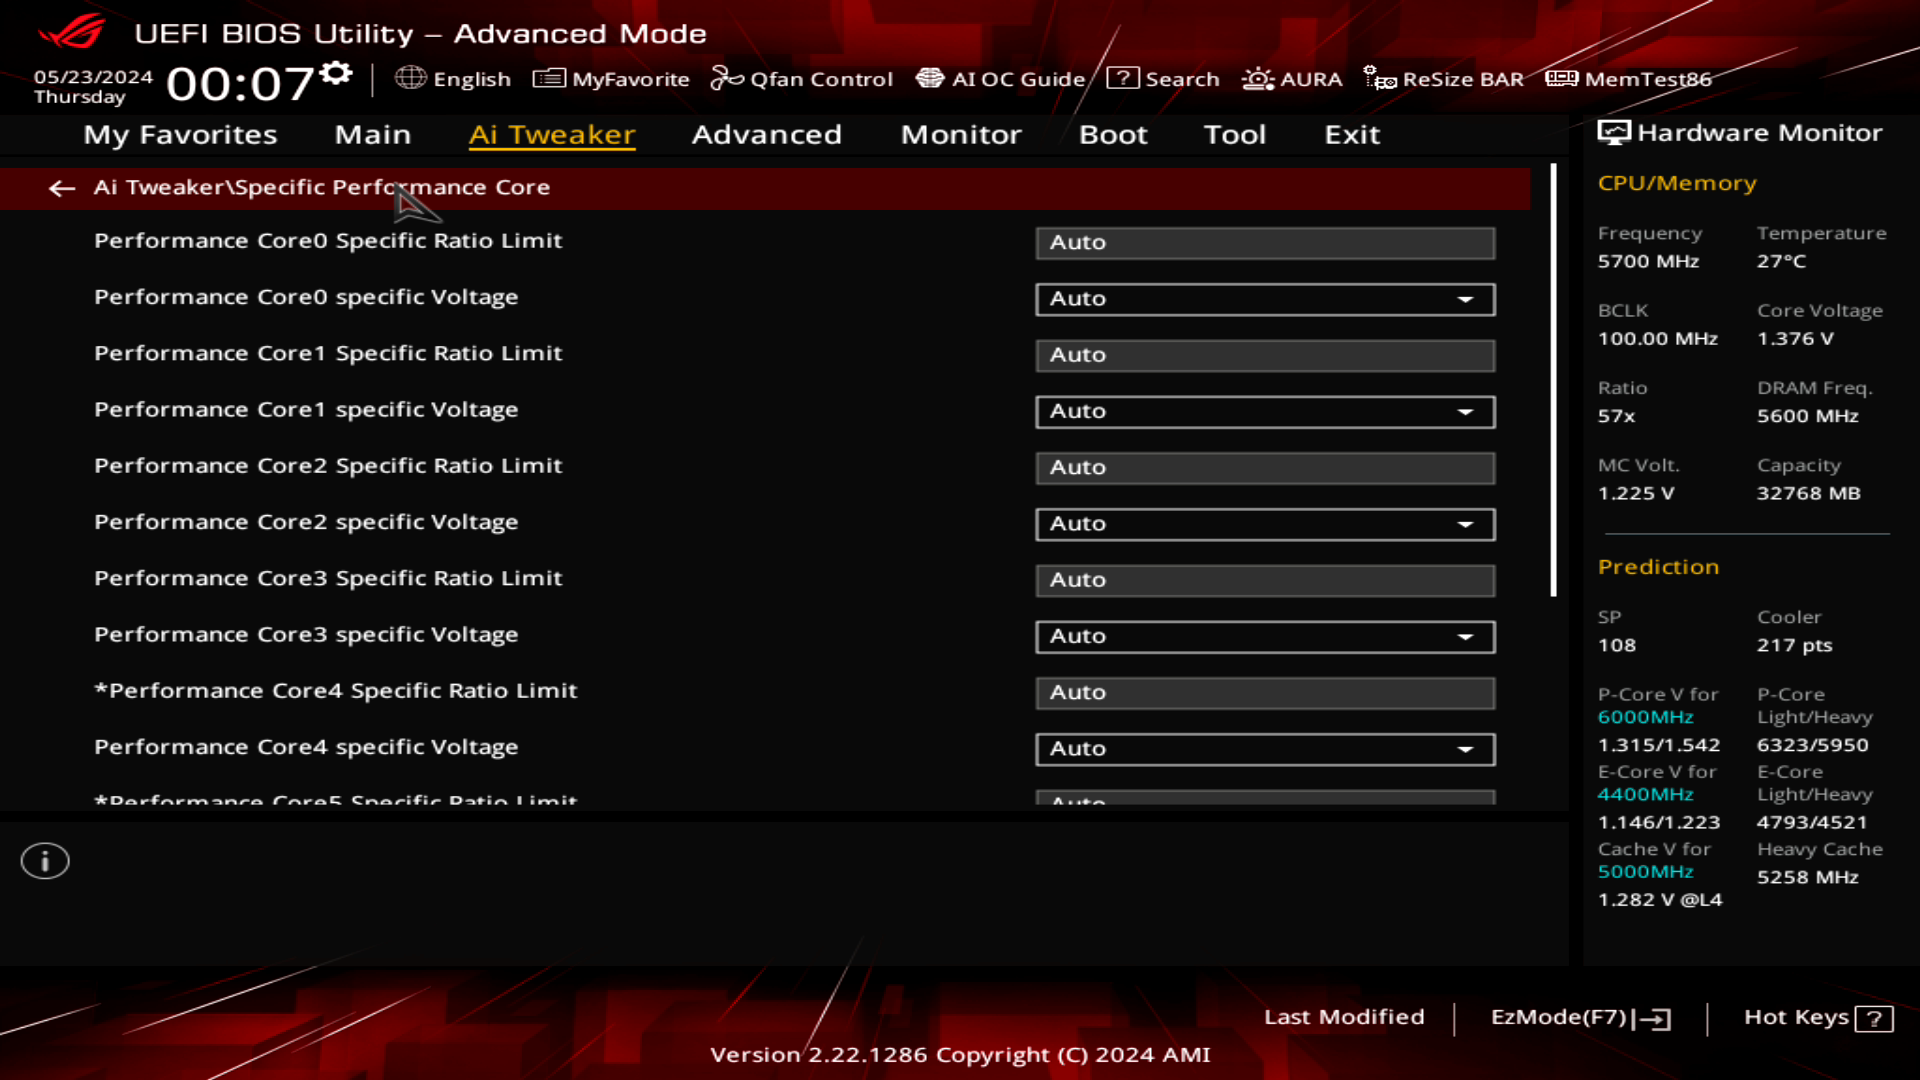Navigate to Advanced menu tab

767,133
